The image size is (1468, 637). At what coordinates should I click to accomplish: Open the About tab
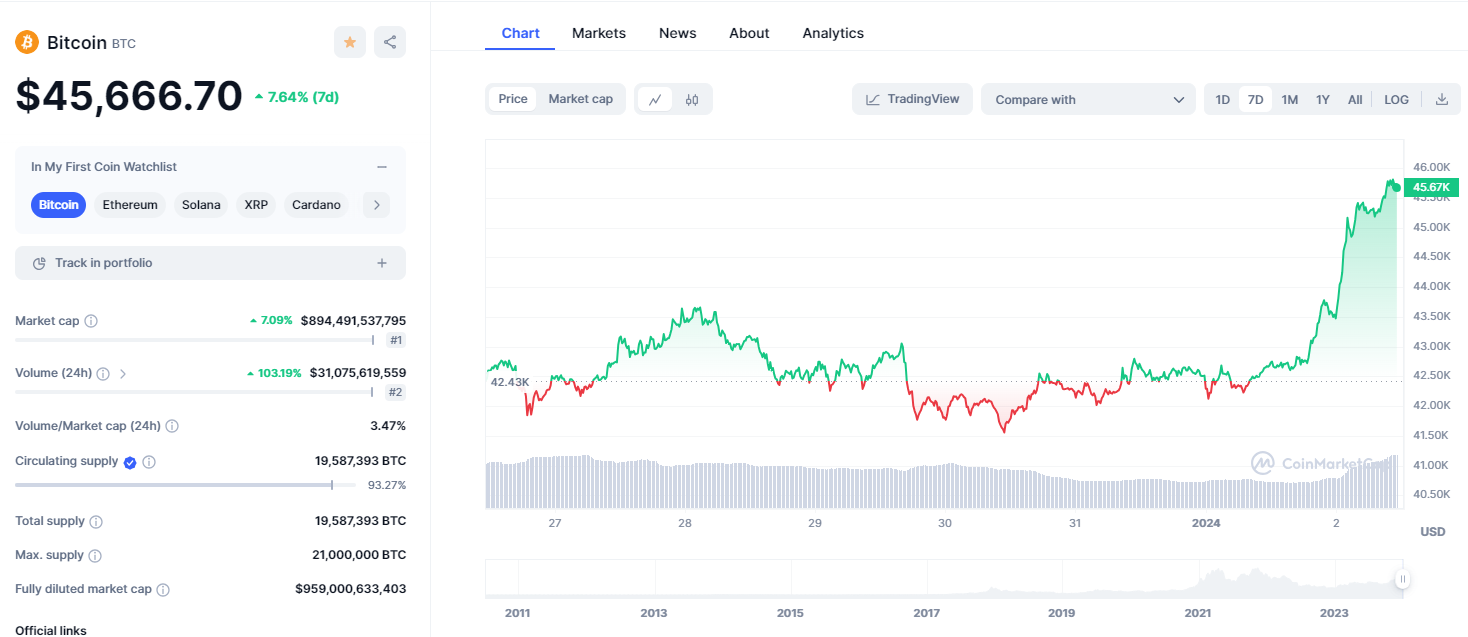coord(749,33)
